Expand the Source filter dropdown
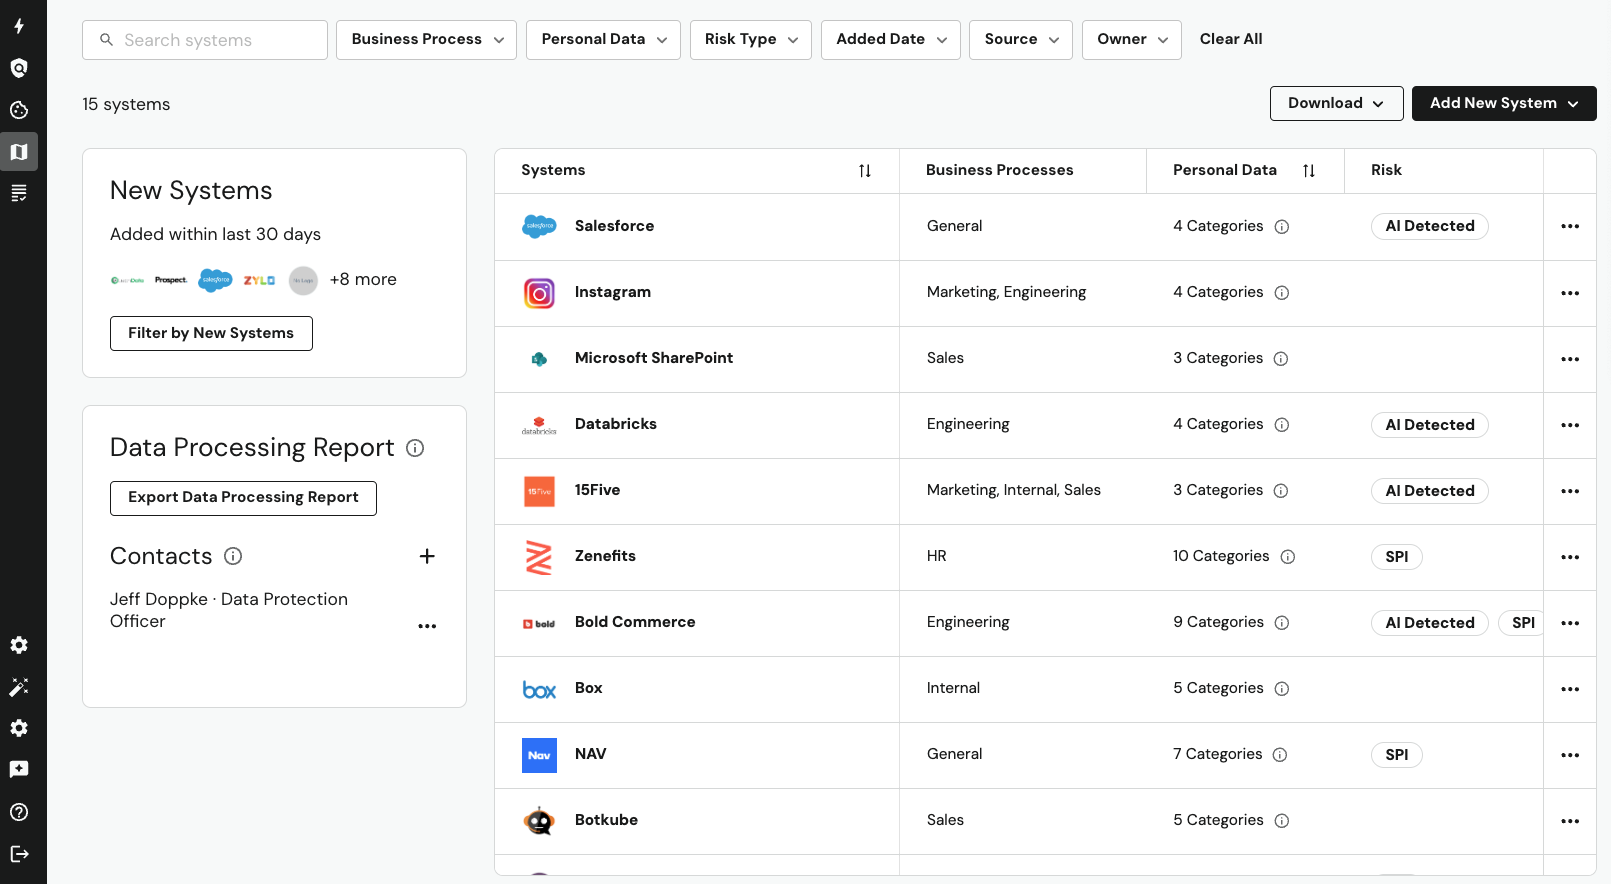The width and height of the screenshot is (1611, 884). [x=1021, y=40]
